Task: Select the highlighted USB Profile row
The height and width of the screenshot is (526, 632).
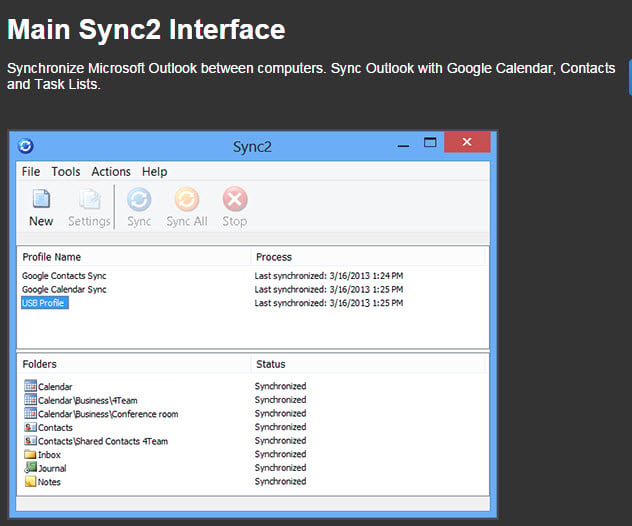Action: tap(45, 303)
